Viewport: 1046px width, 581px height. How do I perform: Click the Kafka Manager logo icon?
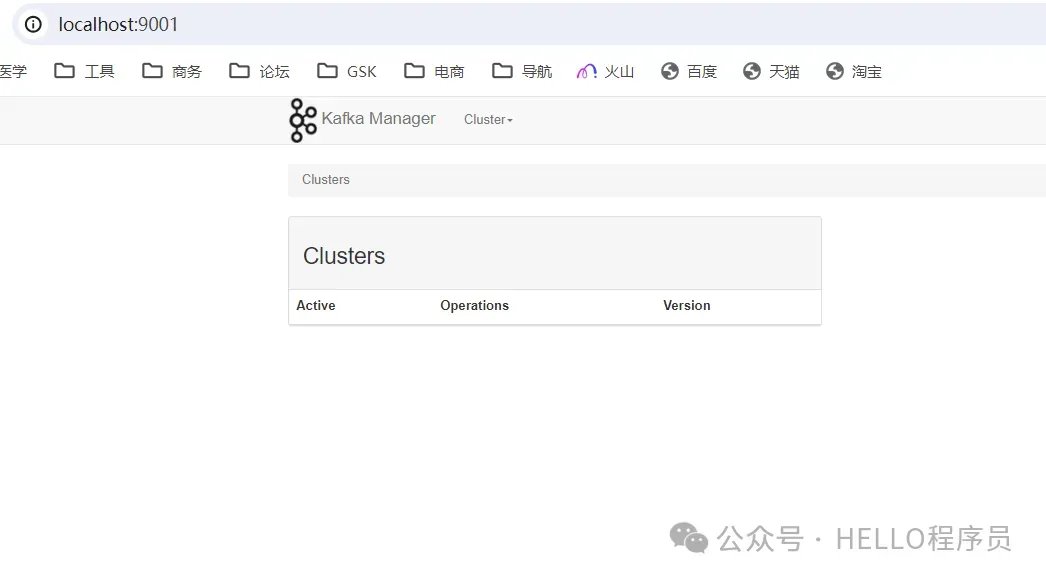(303, 120)
